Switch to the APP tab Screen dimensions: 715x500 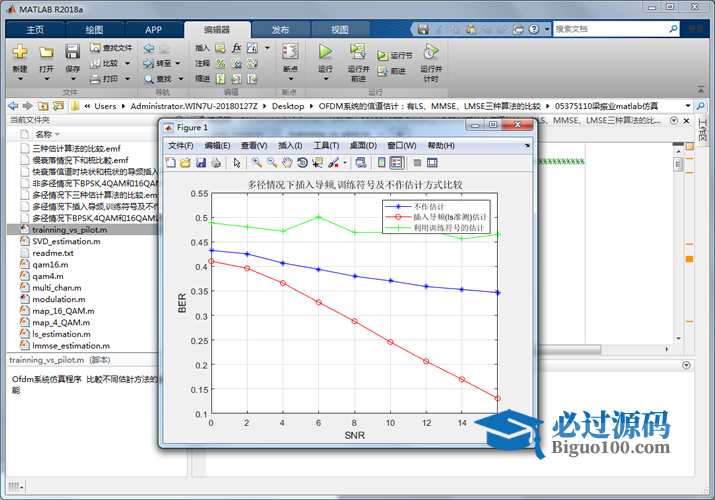[154, 30]
